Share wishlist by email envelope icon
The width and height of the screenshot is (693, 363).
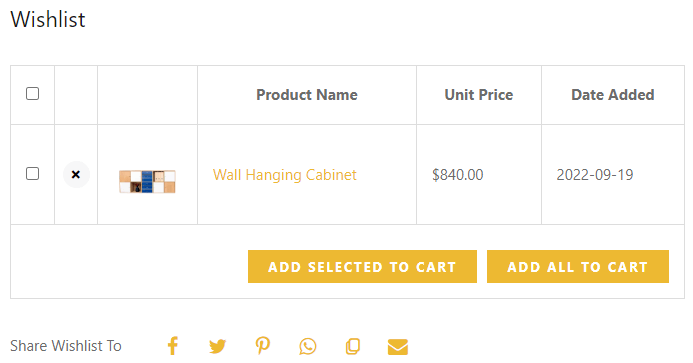(398, 347)
